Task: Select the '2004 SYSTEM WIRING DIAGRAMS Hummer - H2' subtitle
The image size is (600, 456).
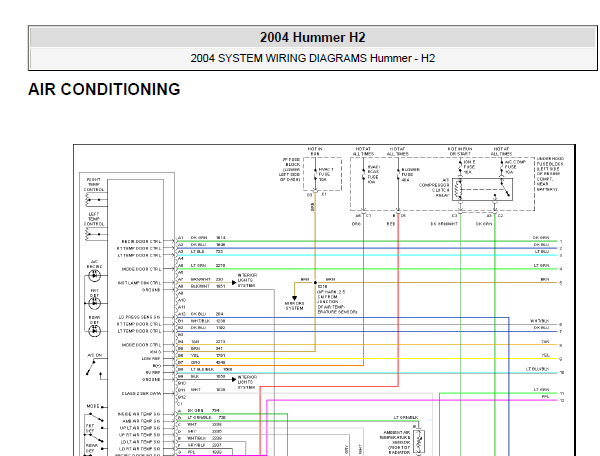Action: coord(313,58)
